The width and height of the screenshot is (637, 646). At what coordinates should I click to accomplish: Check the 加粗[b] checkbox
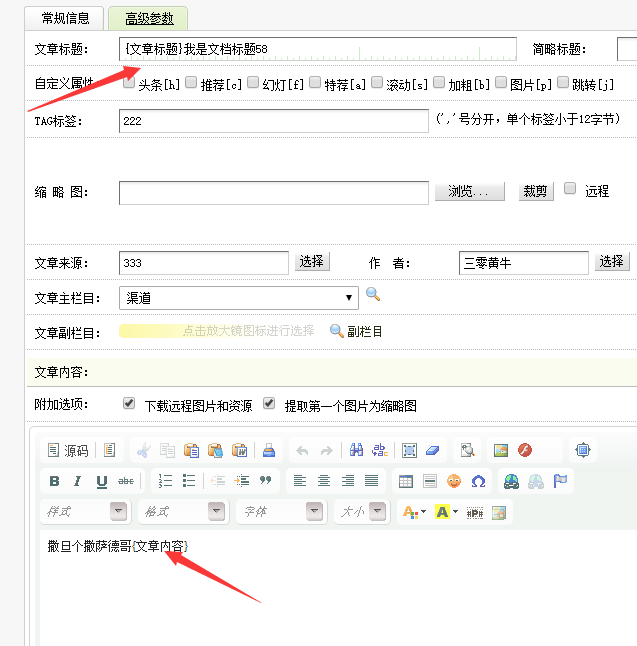[x=439, y=82]
